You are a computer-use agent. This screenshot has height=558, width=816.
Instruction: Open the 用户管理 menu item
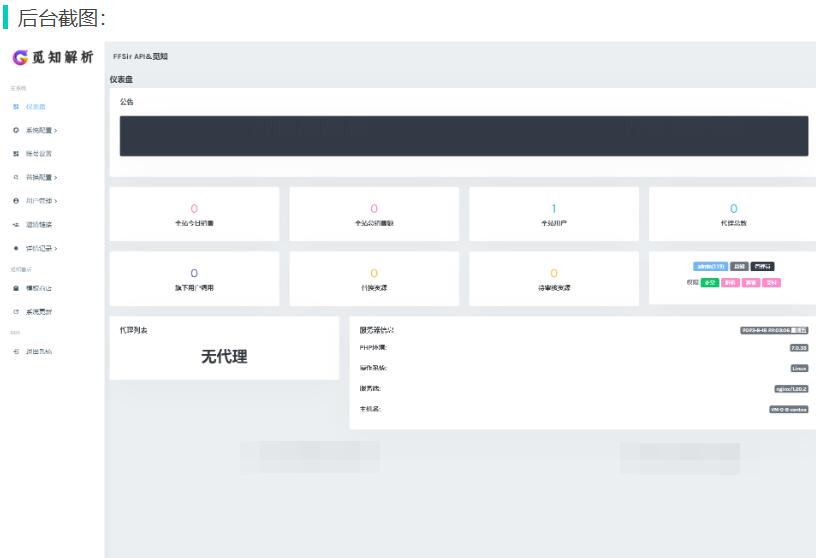coord(39,201)
